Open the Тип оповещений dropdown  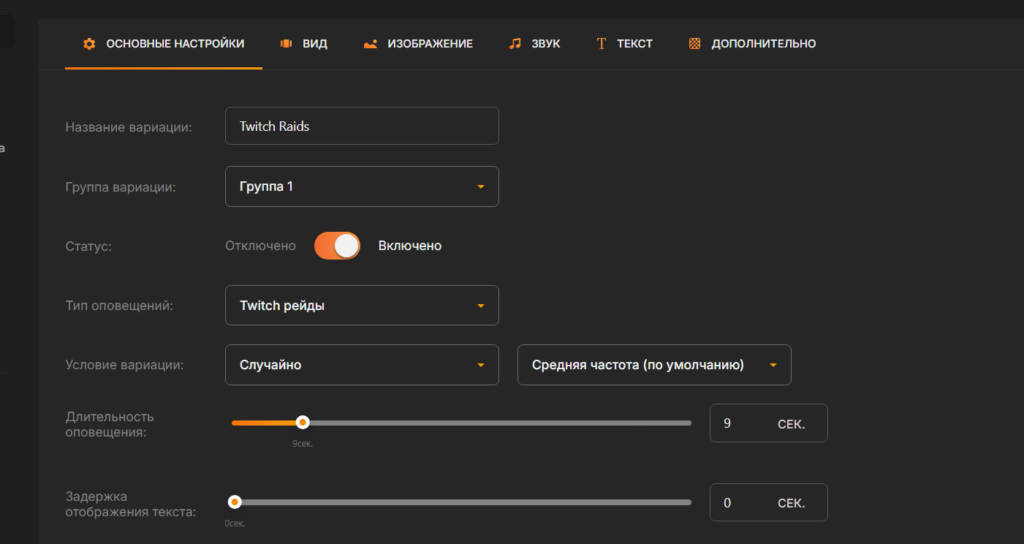tap(362, 305)
